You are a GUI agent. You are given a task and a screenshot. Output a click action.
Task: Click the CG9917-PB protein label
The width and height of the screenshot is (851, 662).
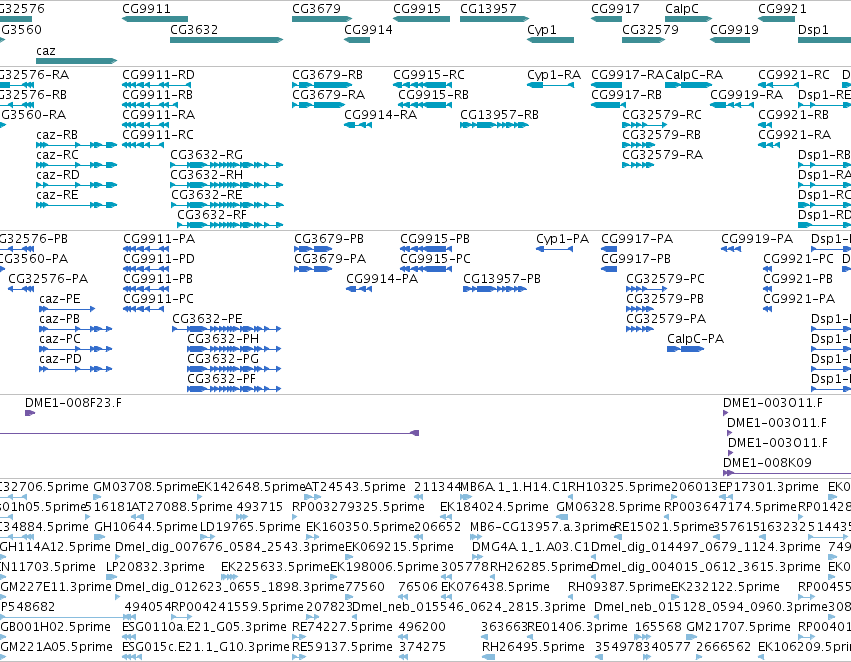pos(636,259)
